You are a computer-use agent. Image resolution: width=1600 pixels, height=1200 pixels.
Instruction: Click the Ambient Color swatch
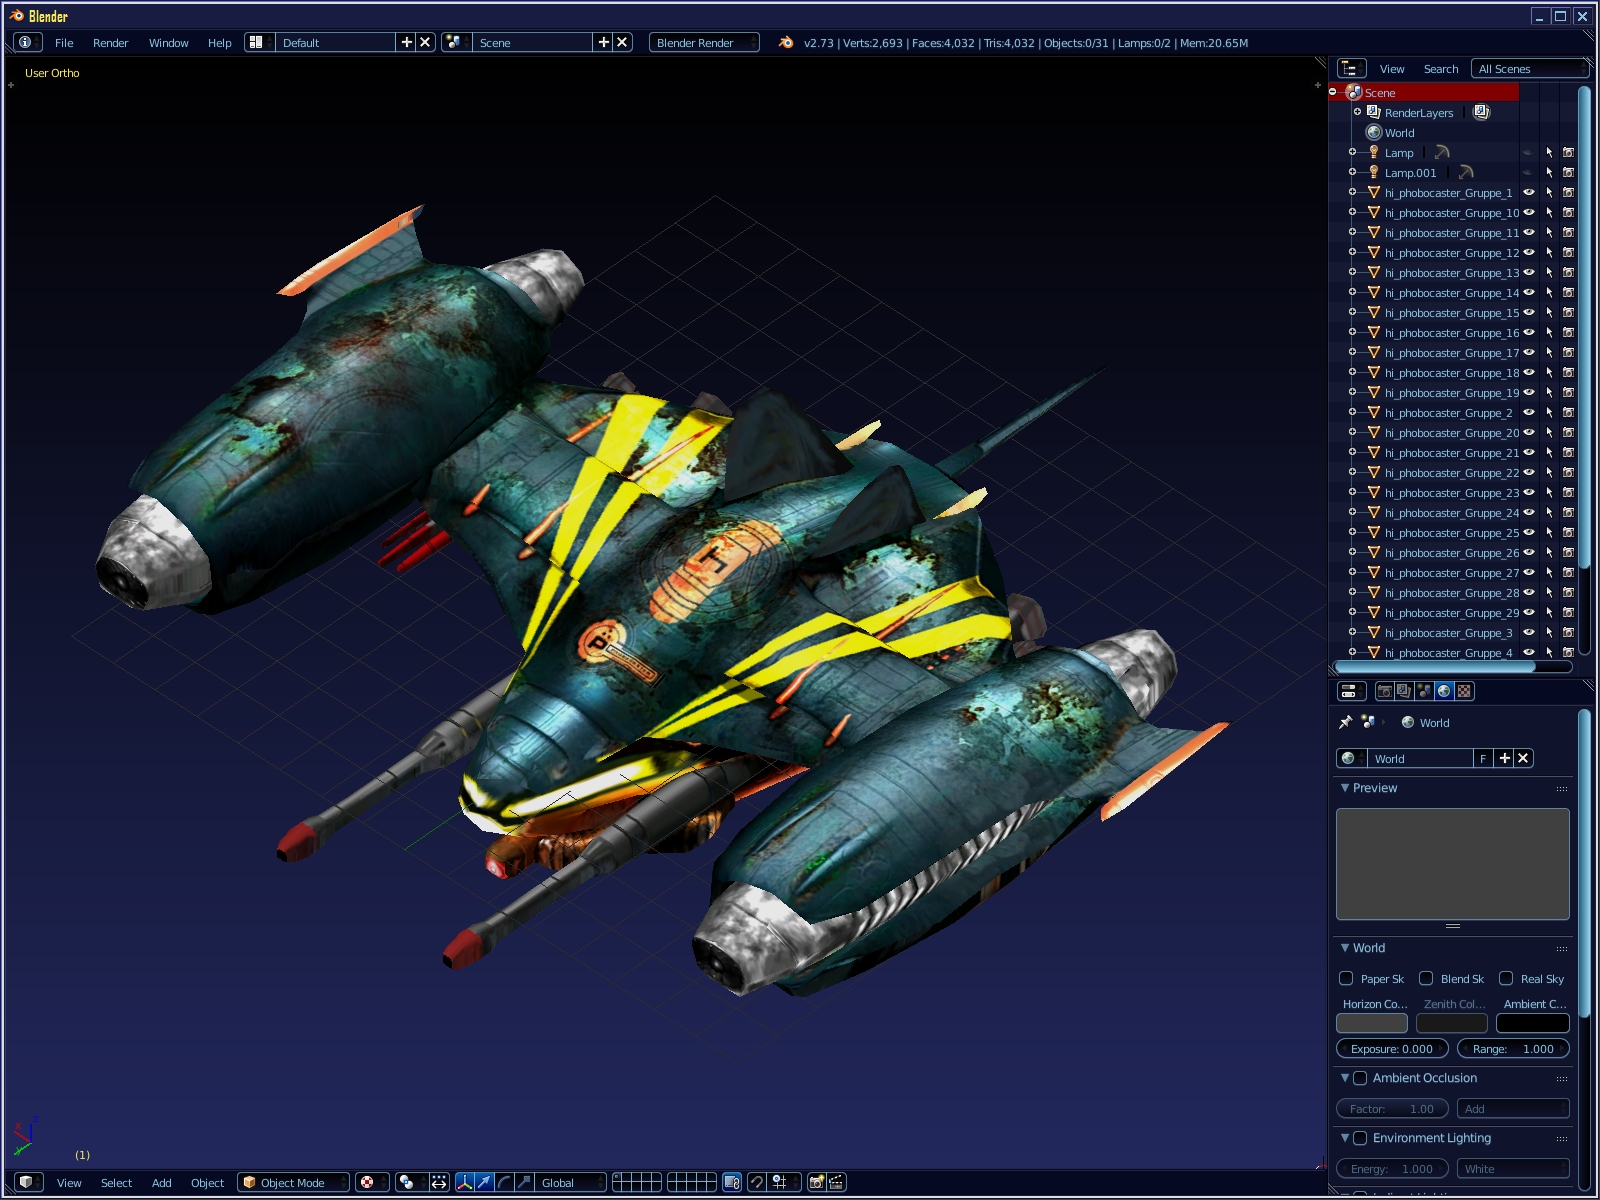click(x=1533, y=1023)
